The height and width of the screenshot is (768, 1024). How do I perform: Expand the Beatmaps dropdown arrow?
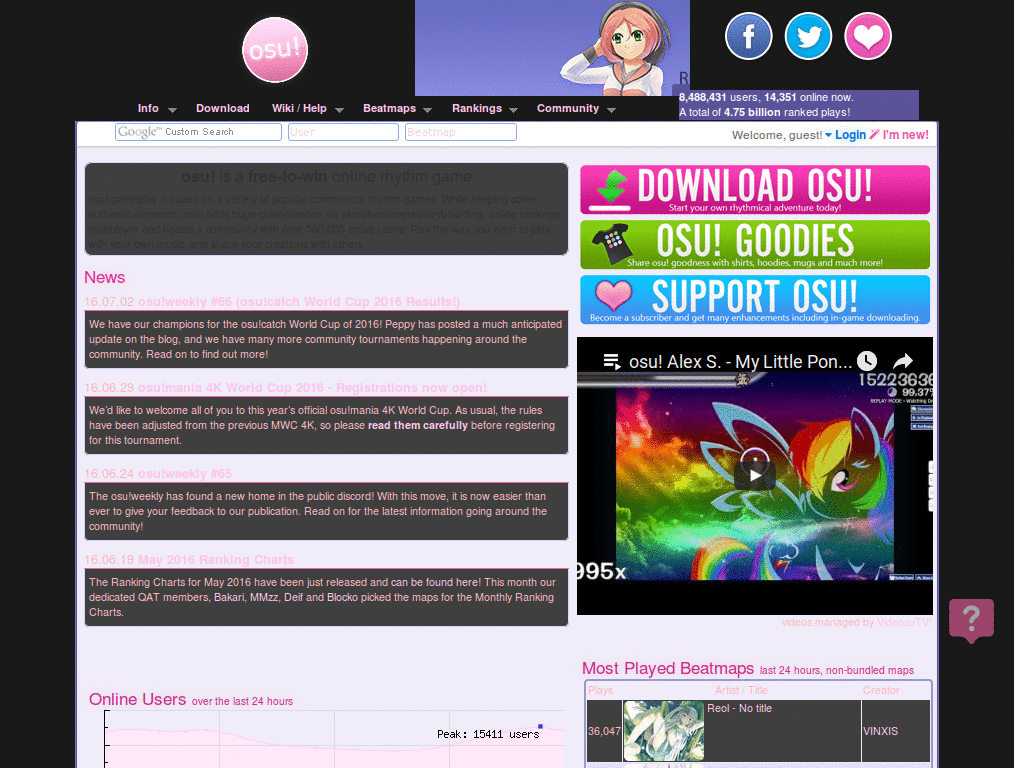coord(428,110)
